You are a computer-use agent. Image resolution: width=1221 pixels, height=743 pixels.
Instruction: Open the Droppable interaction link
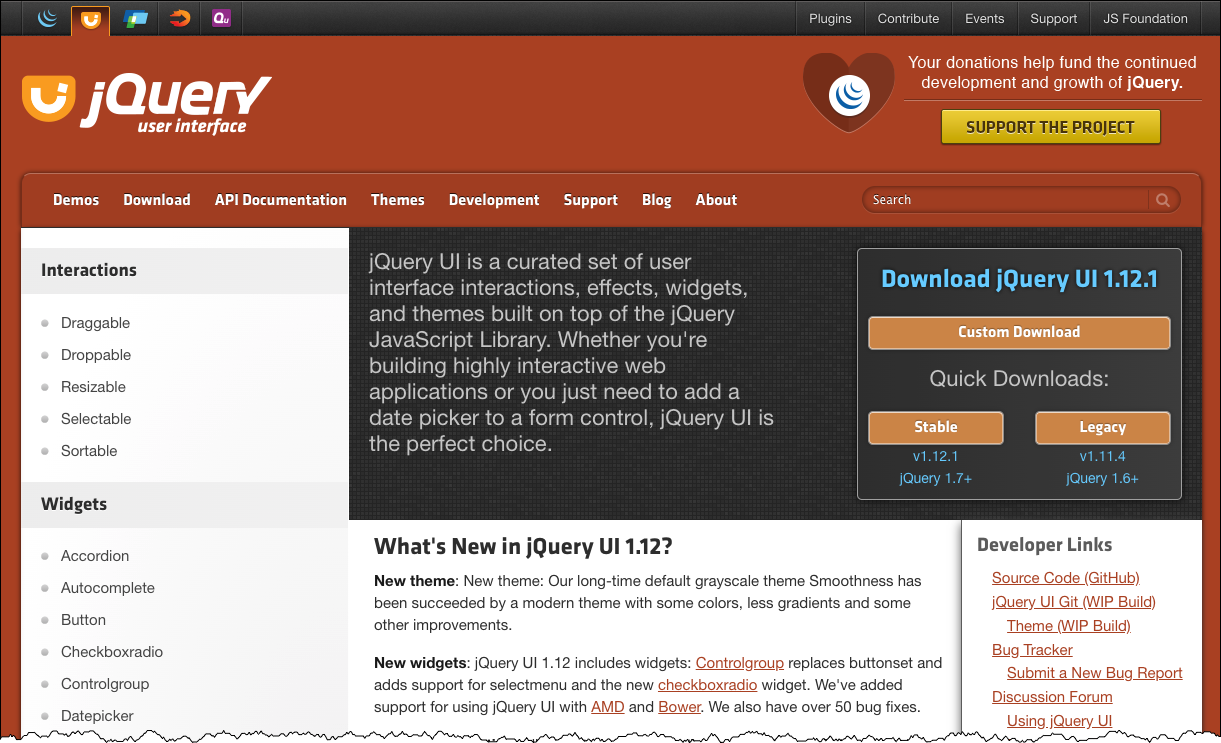coord(96,355)
